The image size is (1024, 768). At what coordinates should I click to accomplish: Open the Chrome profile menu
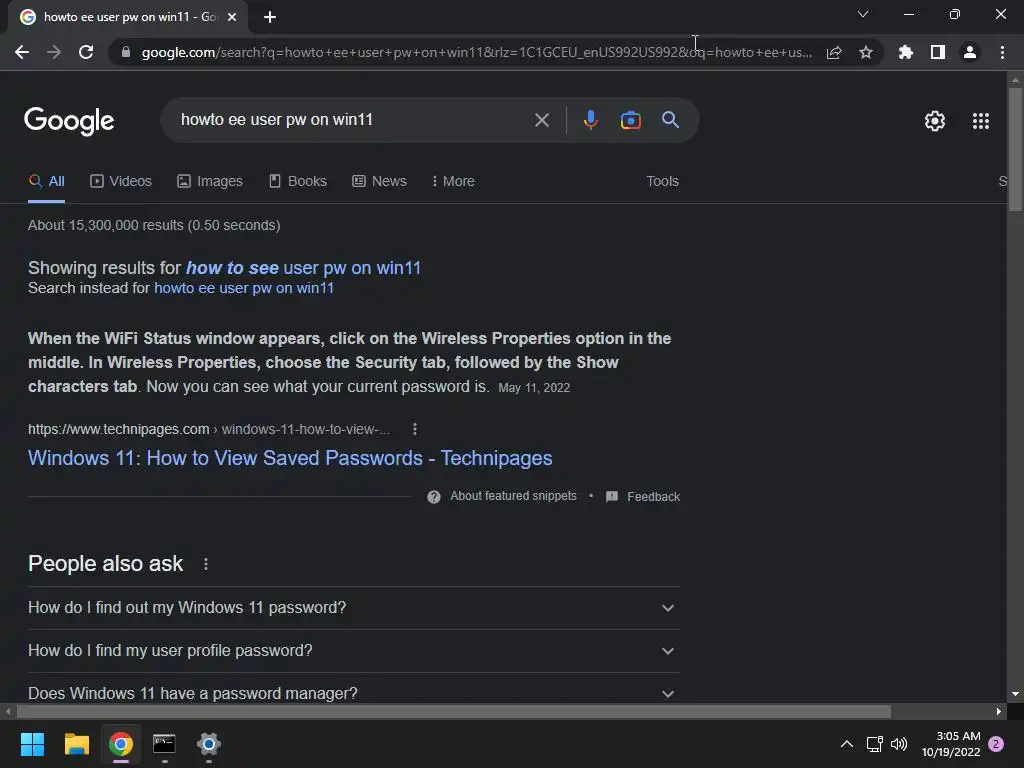970,52
